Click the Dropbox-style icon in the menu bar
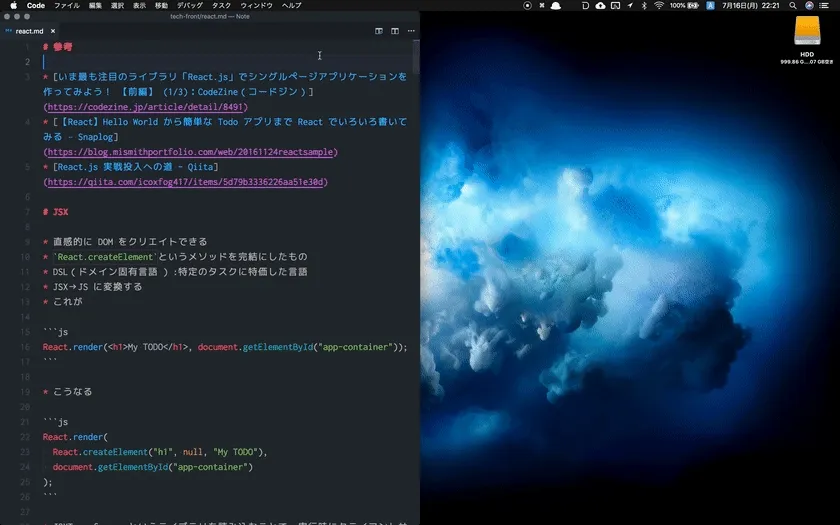 (x=542, y=5)
